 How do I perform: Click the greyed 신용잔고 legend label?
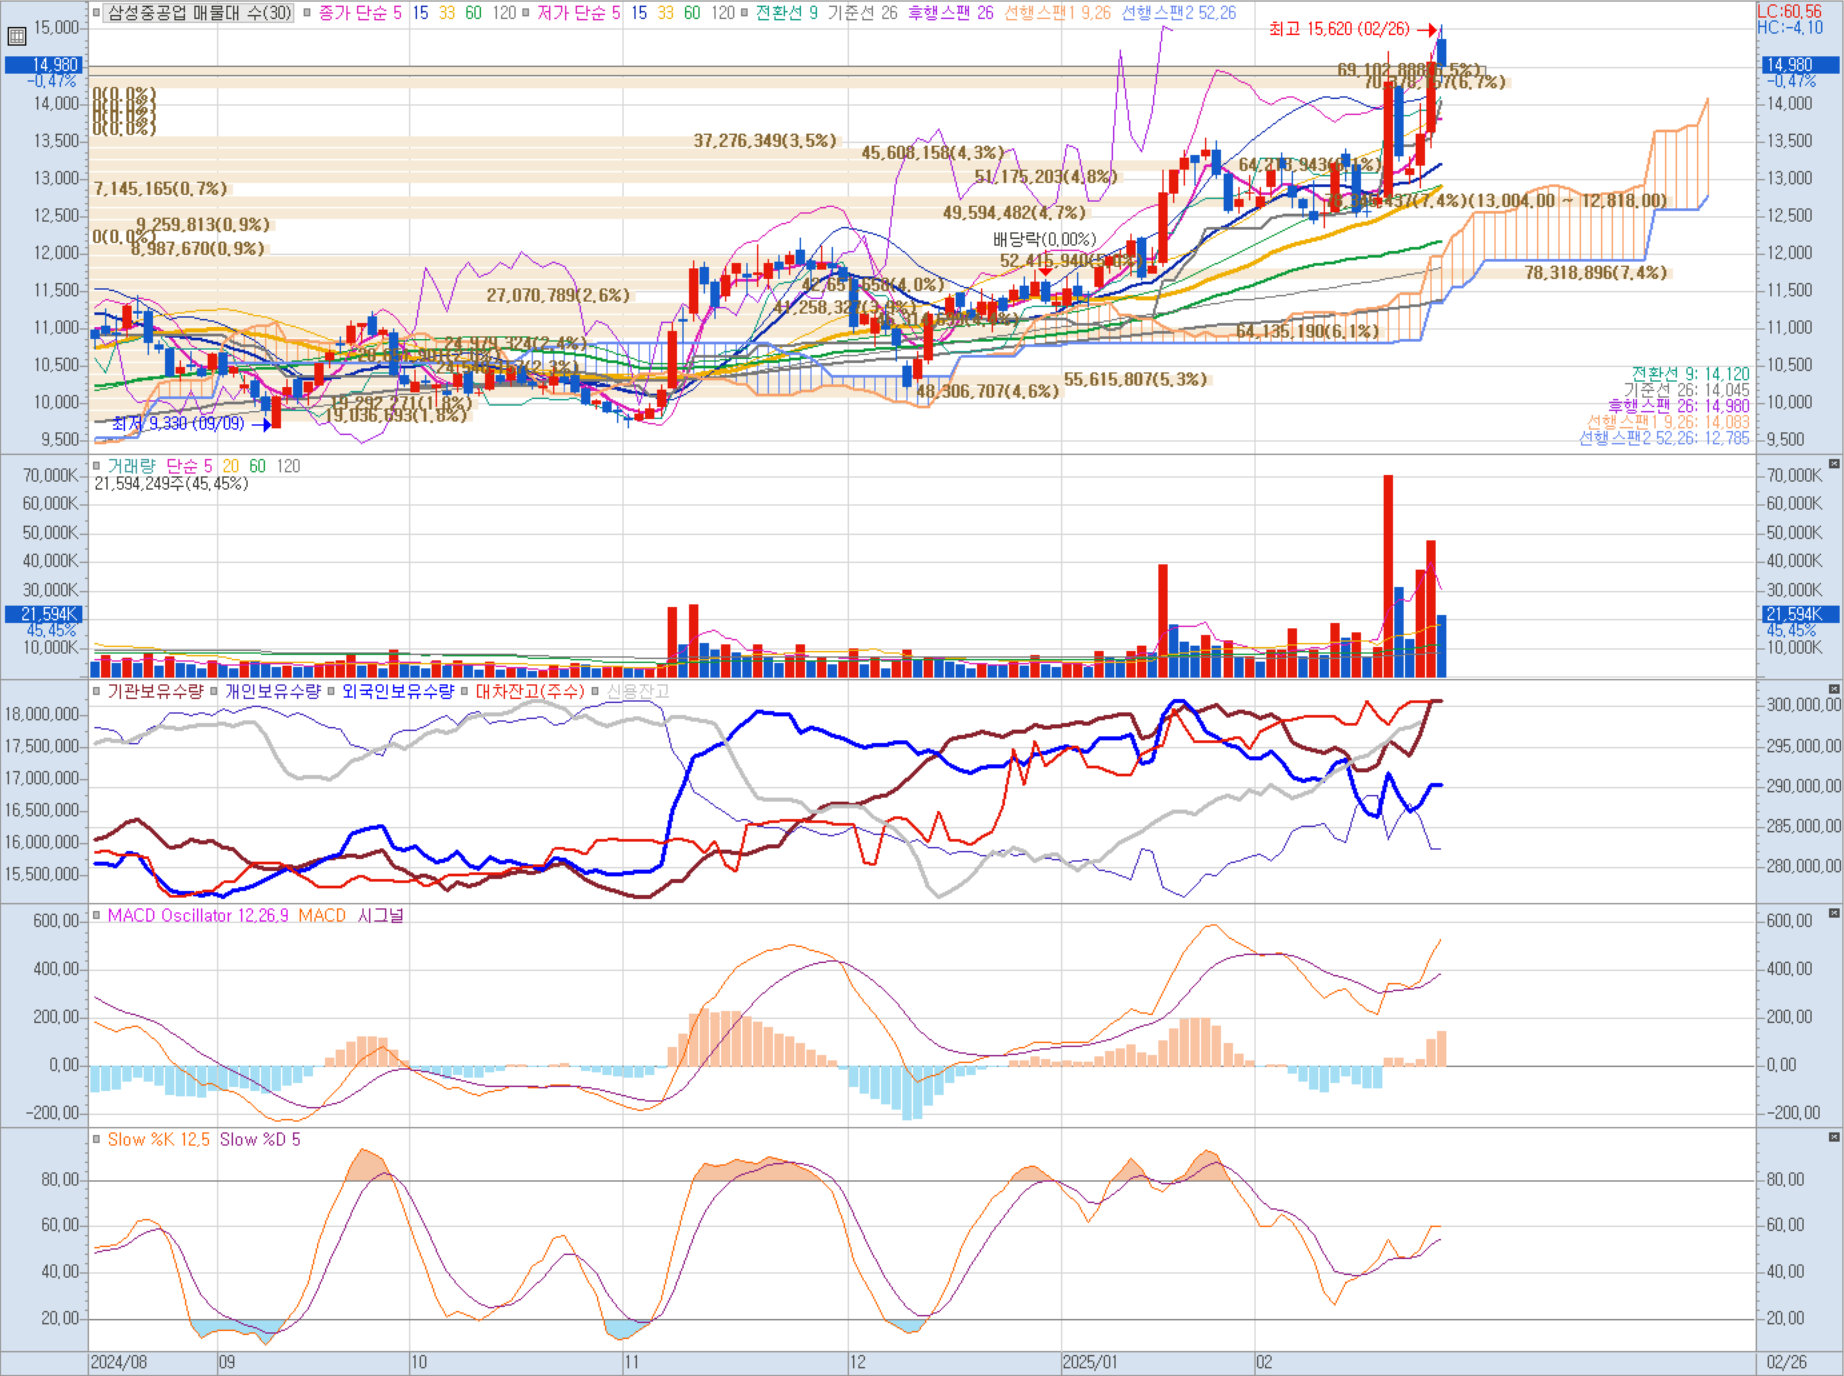(x=637, y=691)
